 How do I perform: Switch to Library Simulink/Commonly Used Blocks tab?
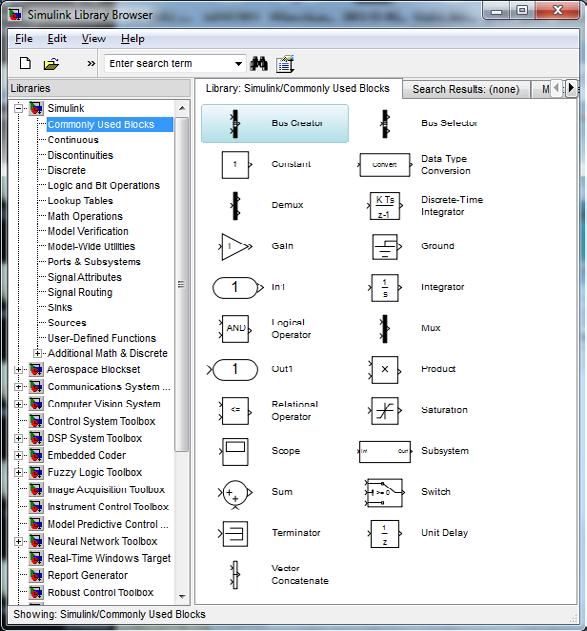(298, 88)
